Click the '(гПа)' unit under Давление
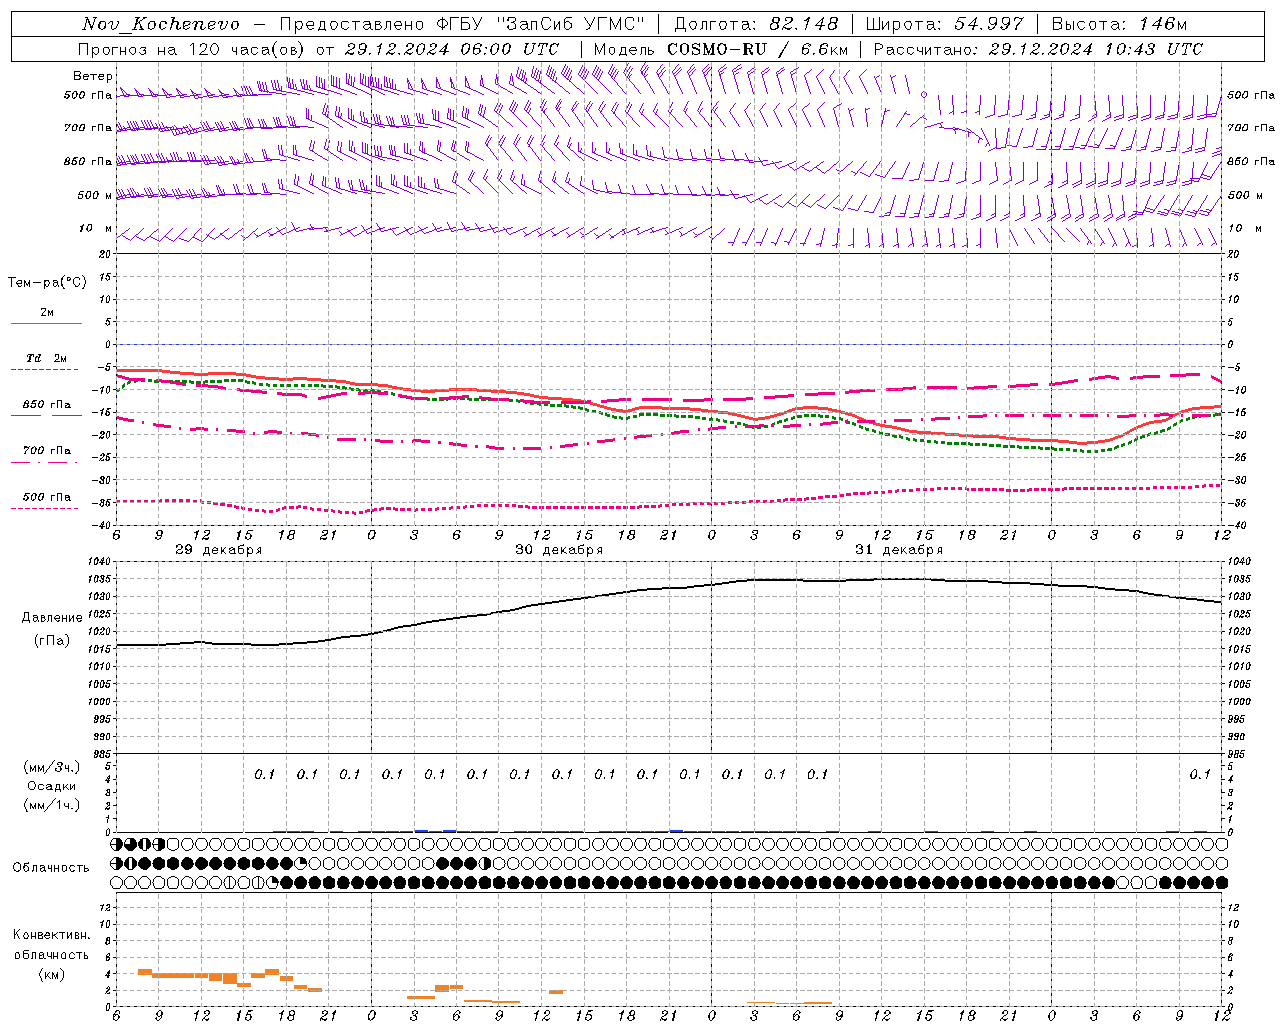 click(x=52, y=641)
